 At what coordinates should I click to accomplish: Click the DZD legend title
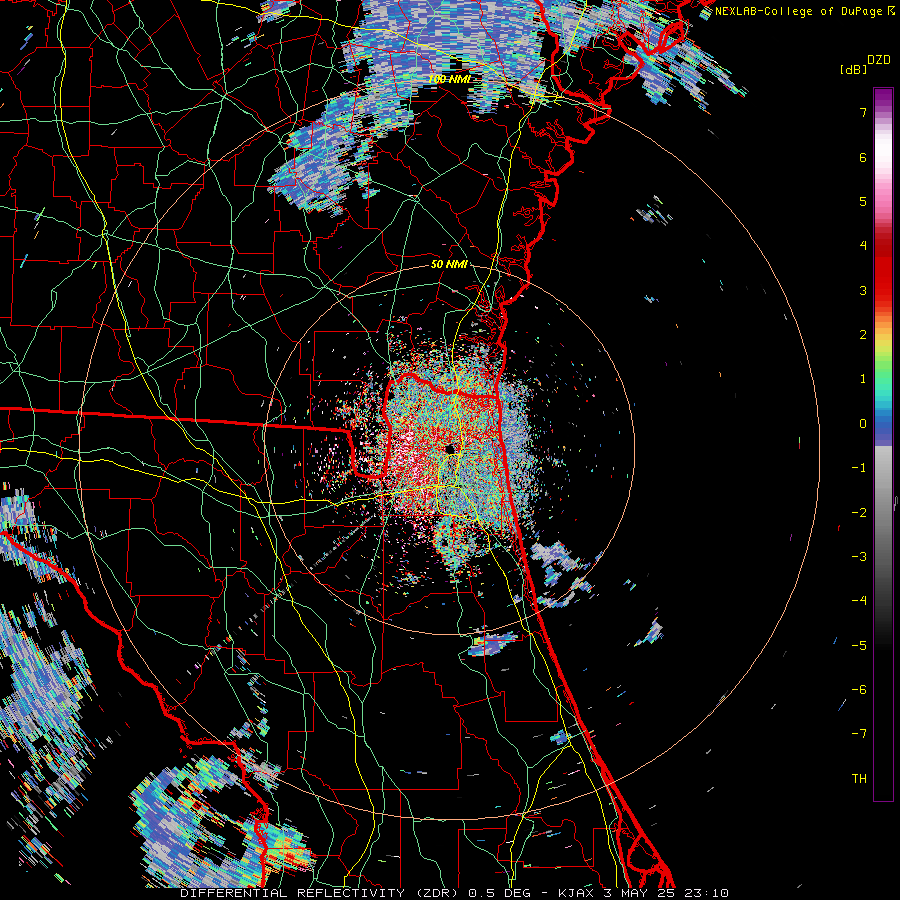879,60
